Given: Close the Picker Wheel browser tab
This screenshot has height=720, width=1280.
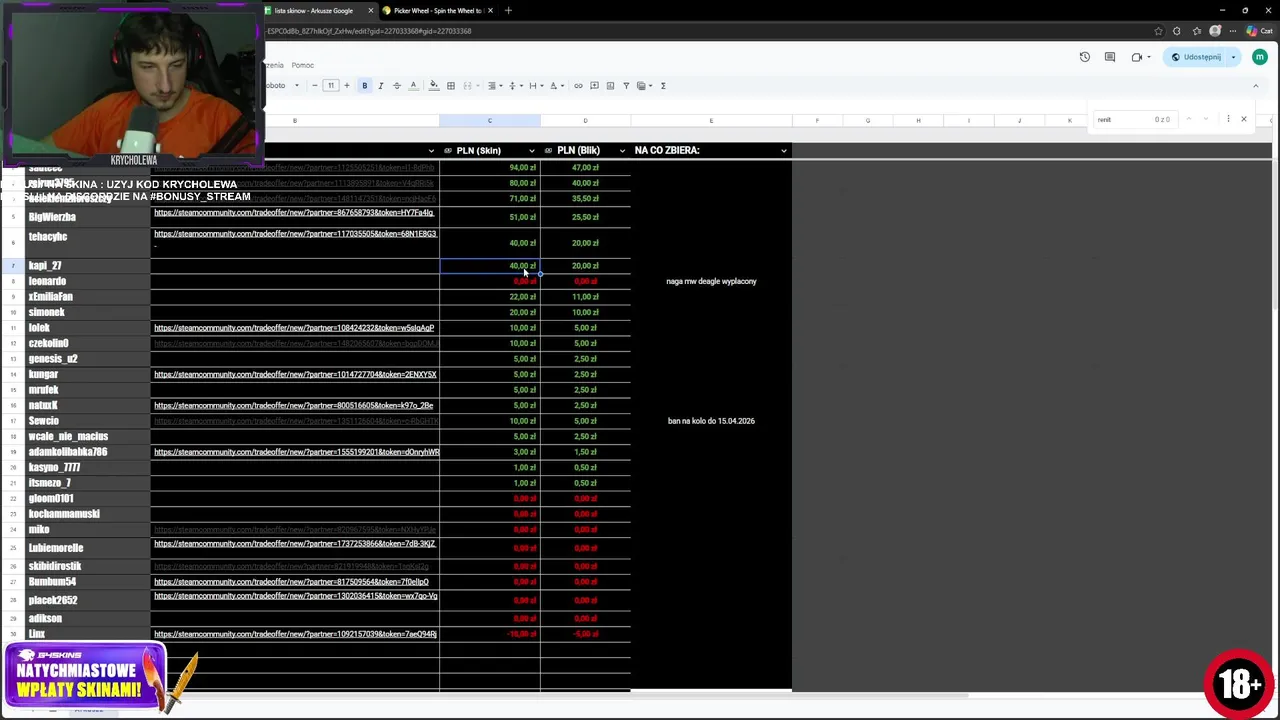Looking at the screenshot, I should [x=490, y=10].
